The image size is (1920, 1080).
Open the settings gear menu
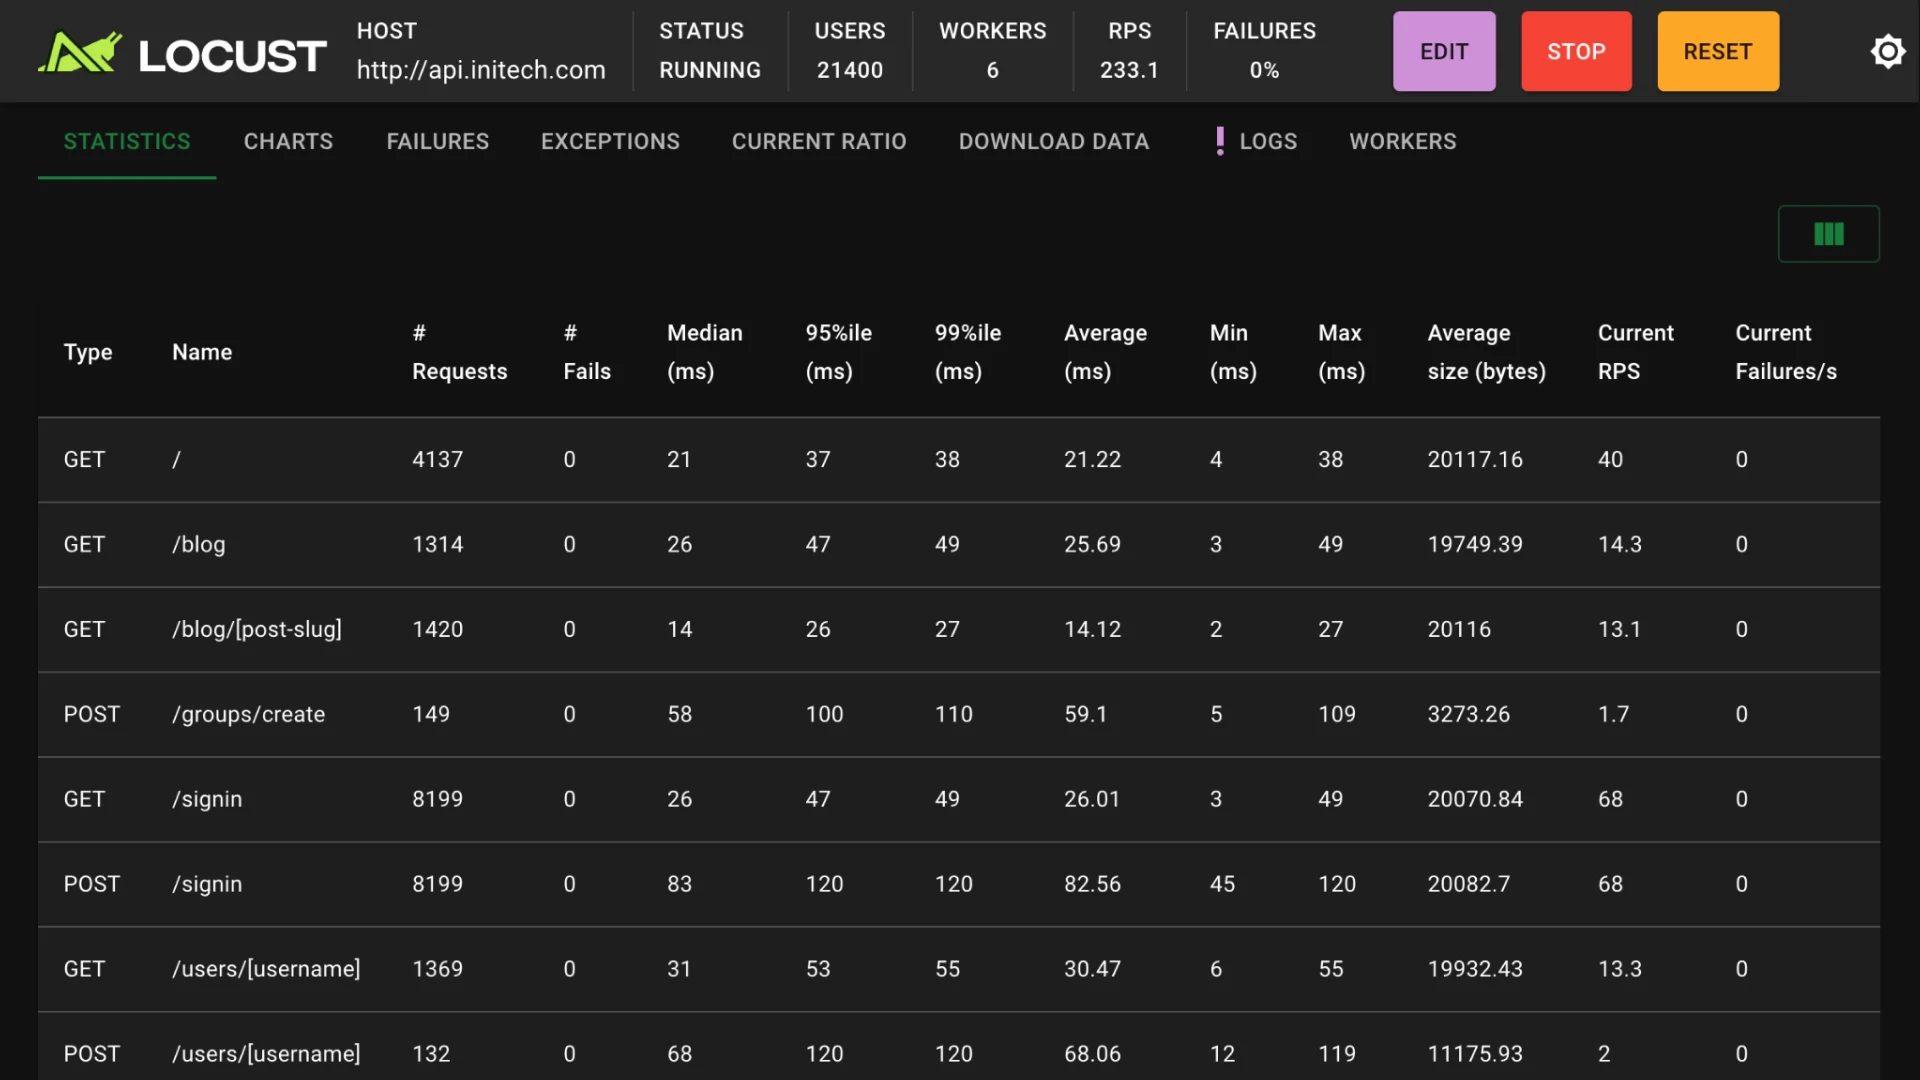point(1888,51)
